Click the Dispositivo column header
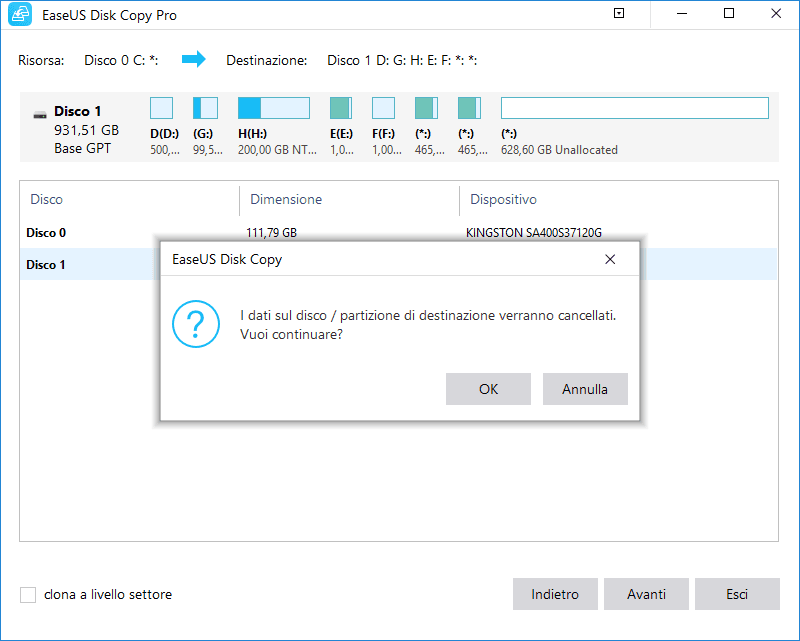800x641 pixels. [503, 199]
